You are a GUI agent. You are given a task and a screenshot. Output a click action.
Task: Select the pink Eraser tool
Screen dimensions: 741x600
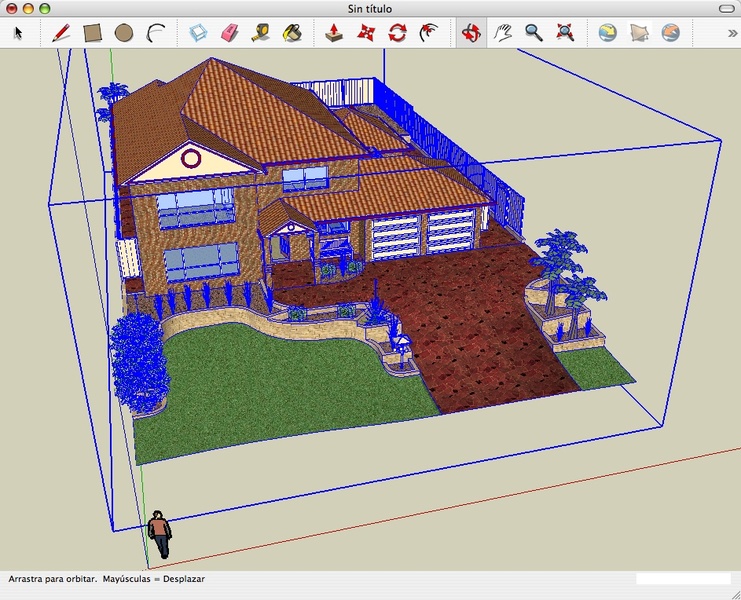[x=229, y=33]
